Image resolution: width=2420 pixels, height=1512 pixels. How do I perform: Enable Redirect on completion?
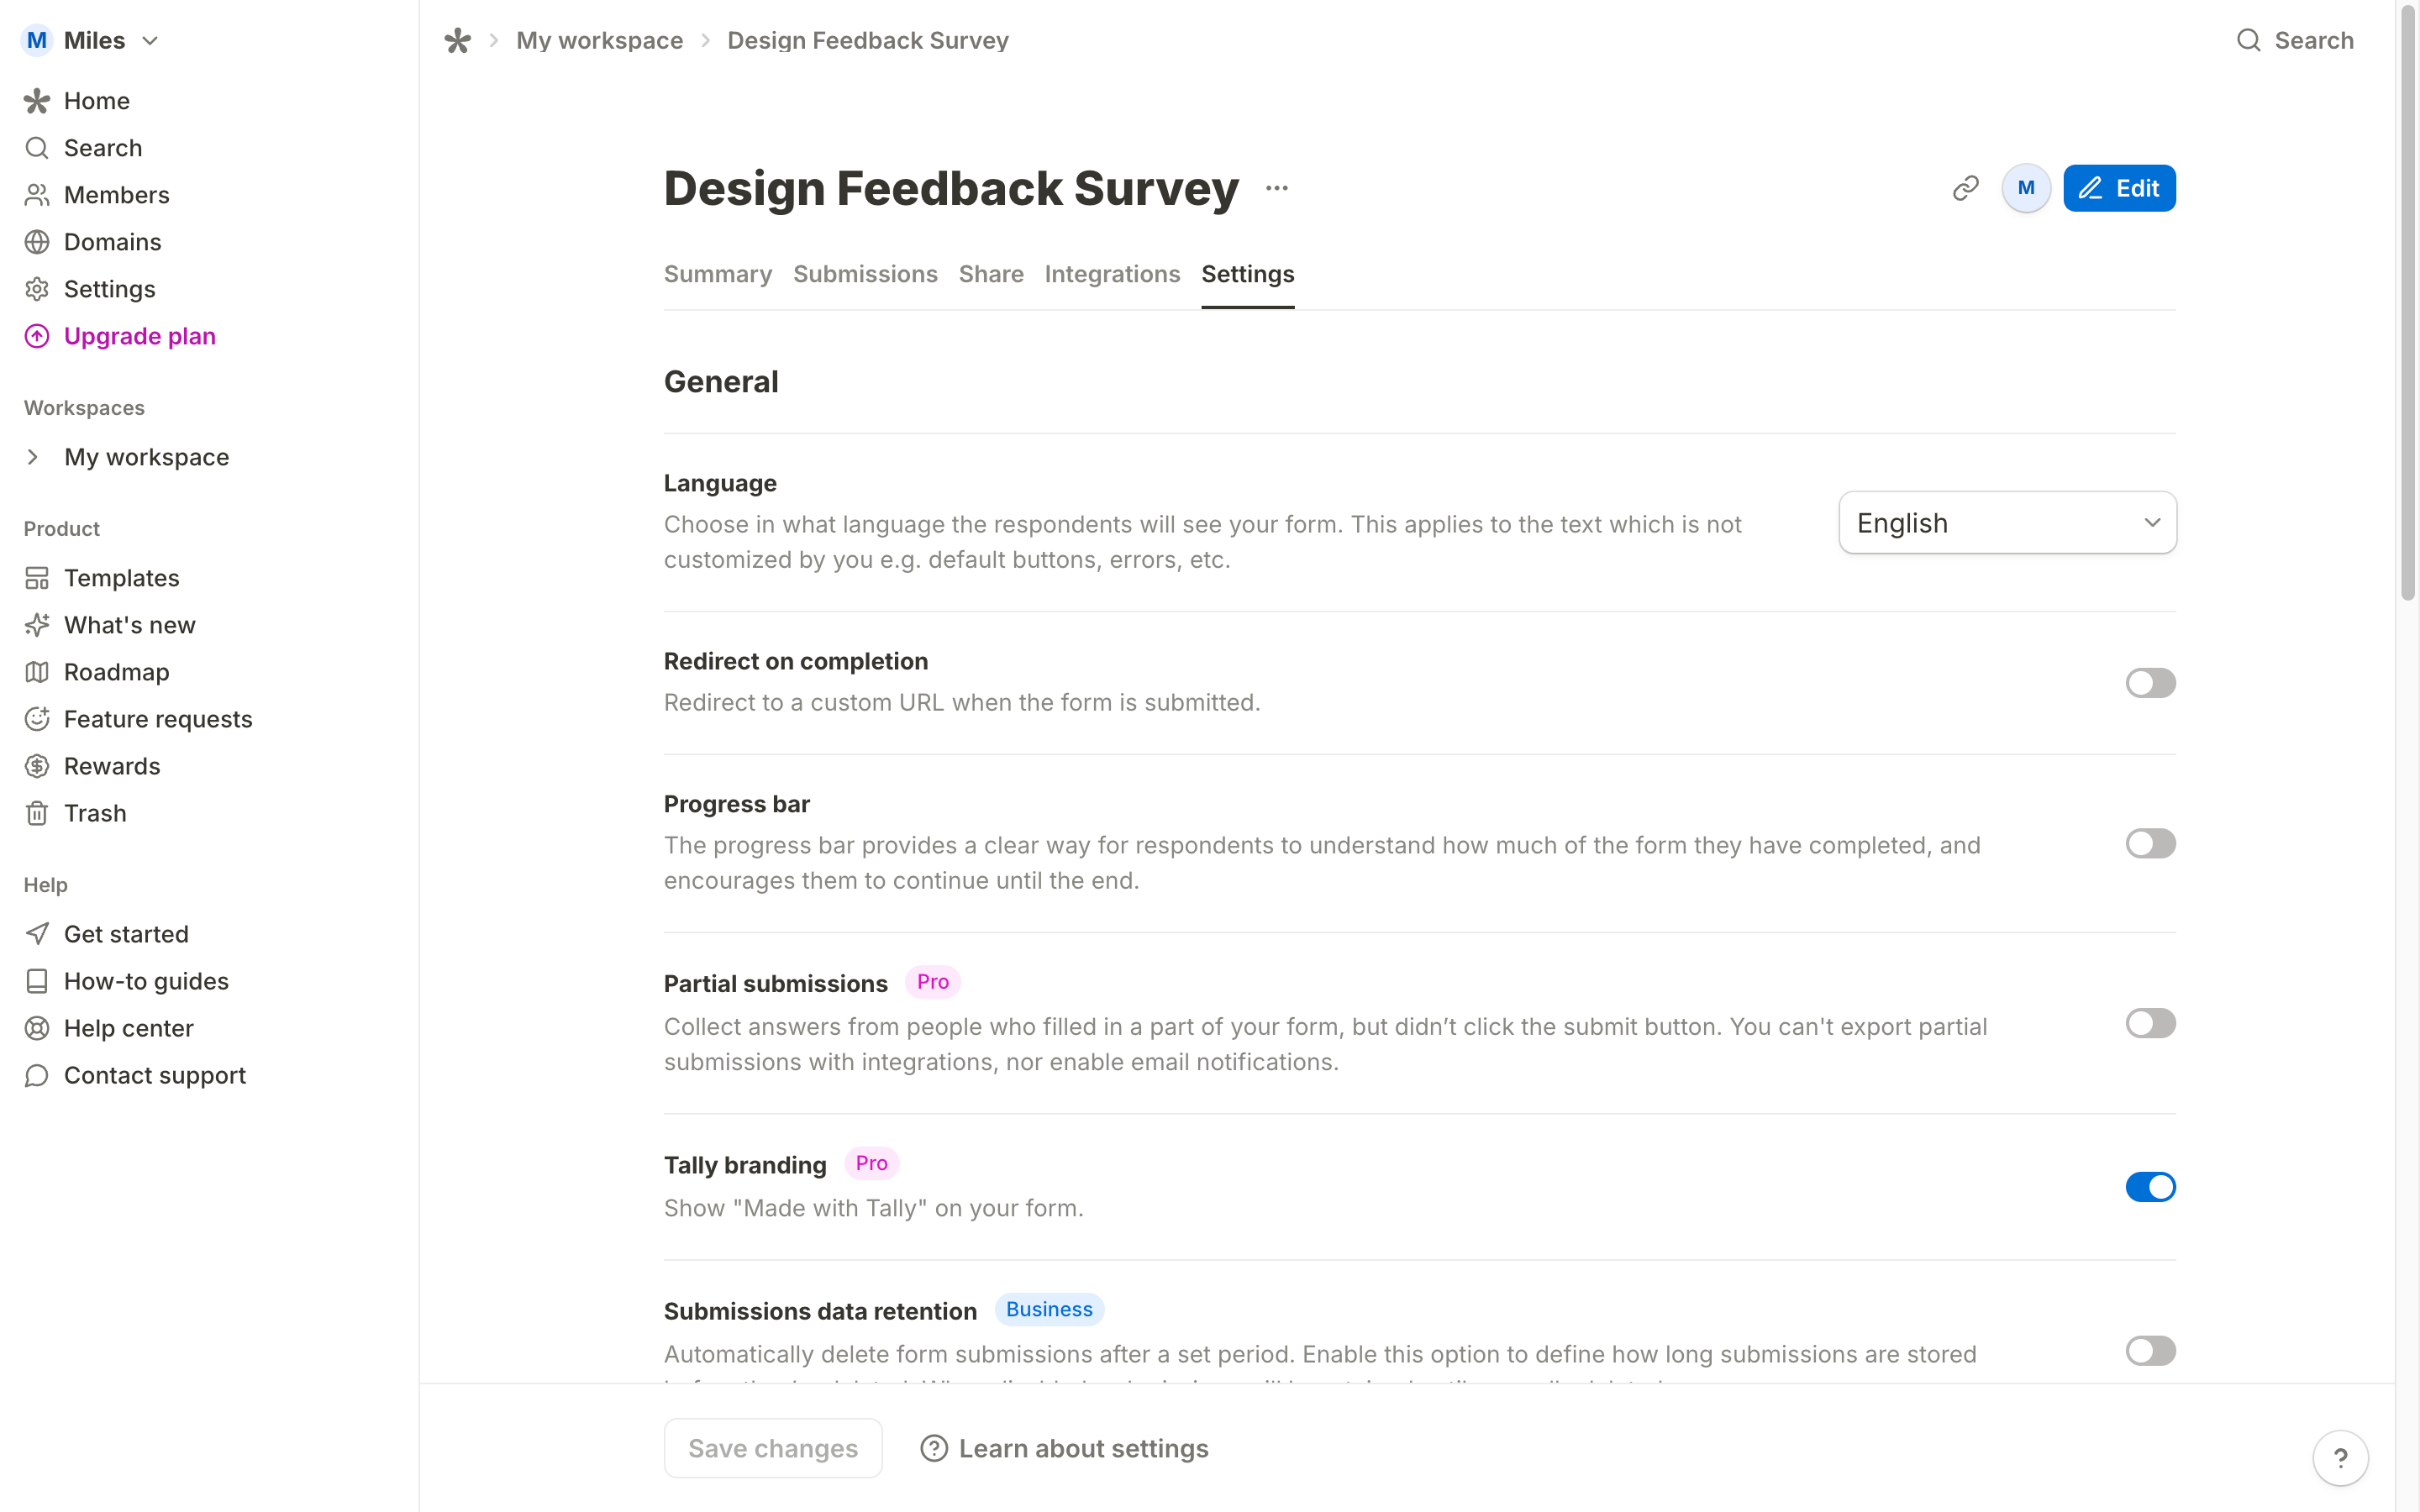2150,682
